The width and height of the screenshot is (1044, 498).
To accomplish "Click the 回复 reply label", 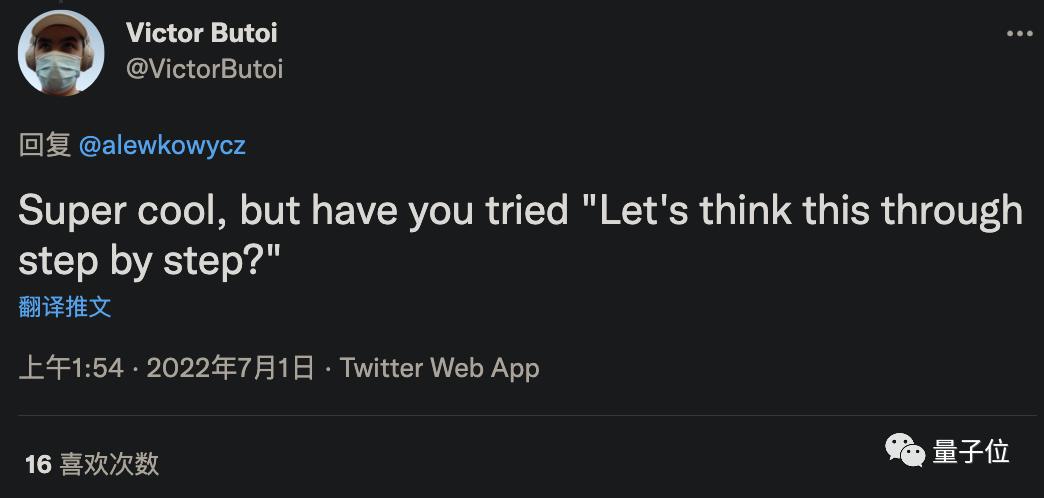I will [44, 146].
